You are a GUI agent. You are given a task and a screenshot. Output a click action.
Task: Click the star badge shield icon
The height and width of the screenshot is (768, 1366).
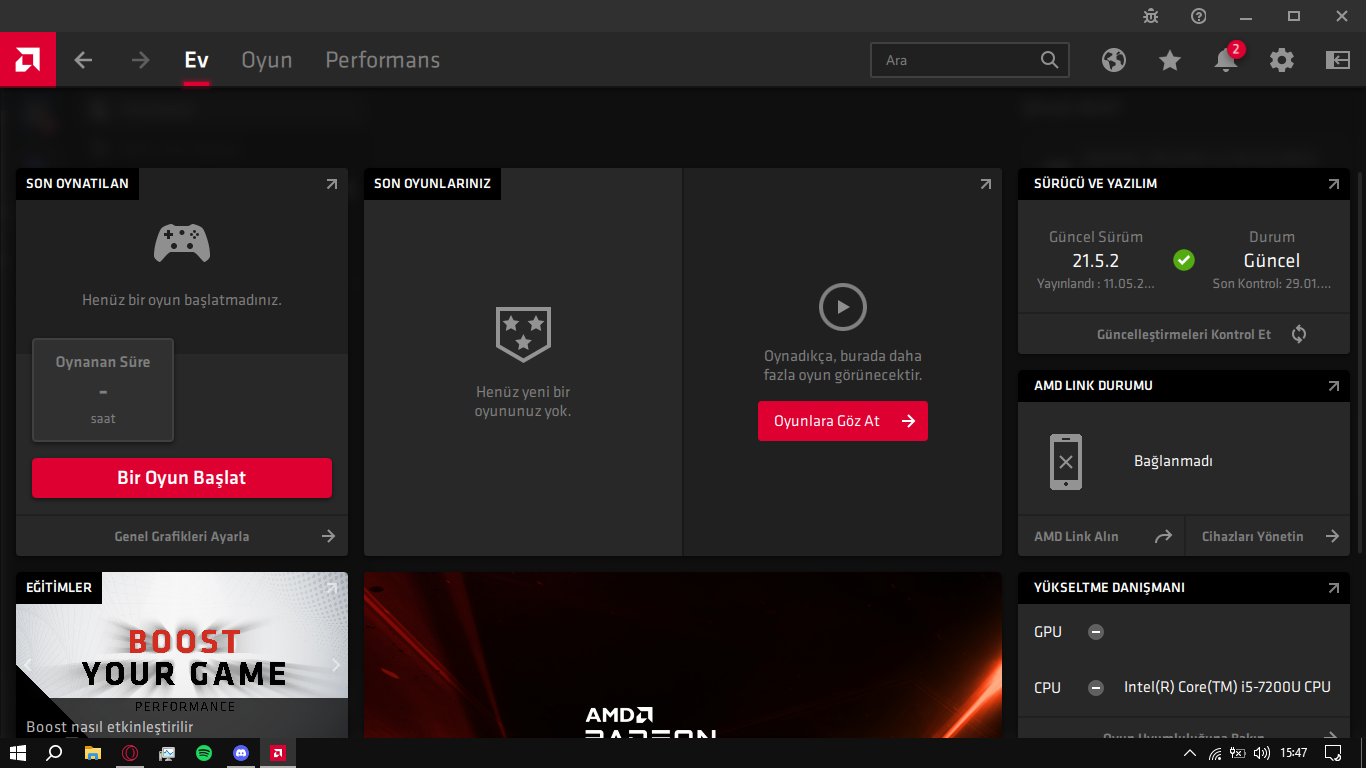523,334
